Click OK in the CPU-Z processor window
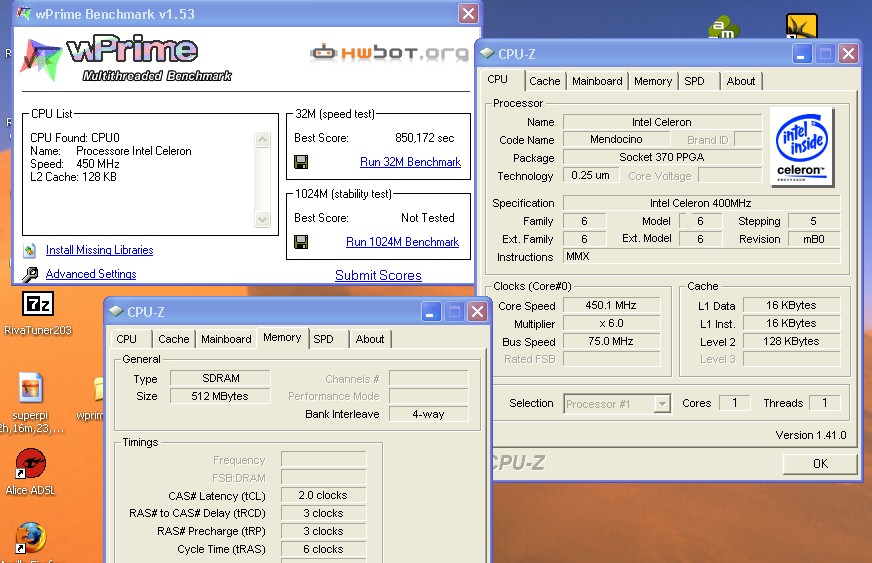 tap(820, 463)
